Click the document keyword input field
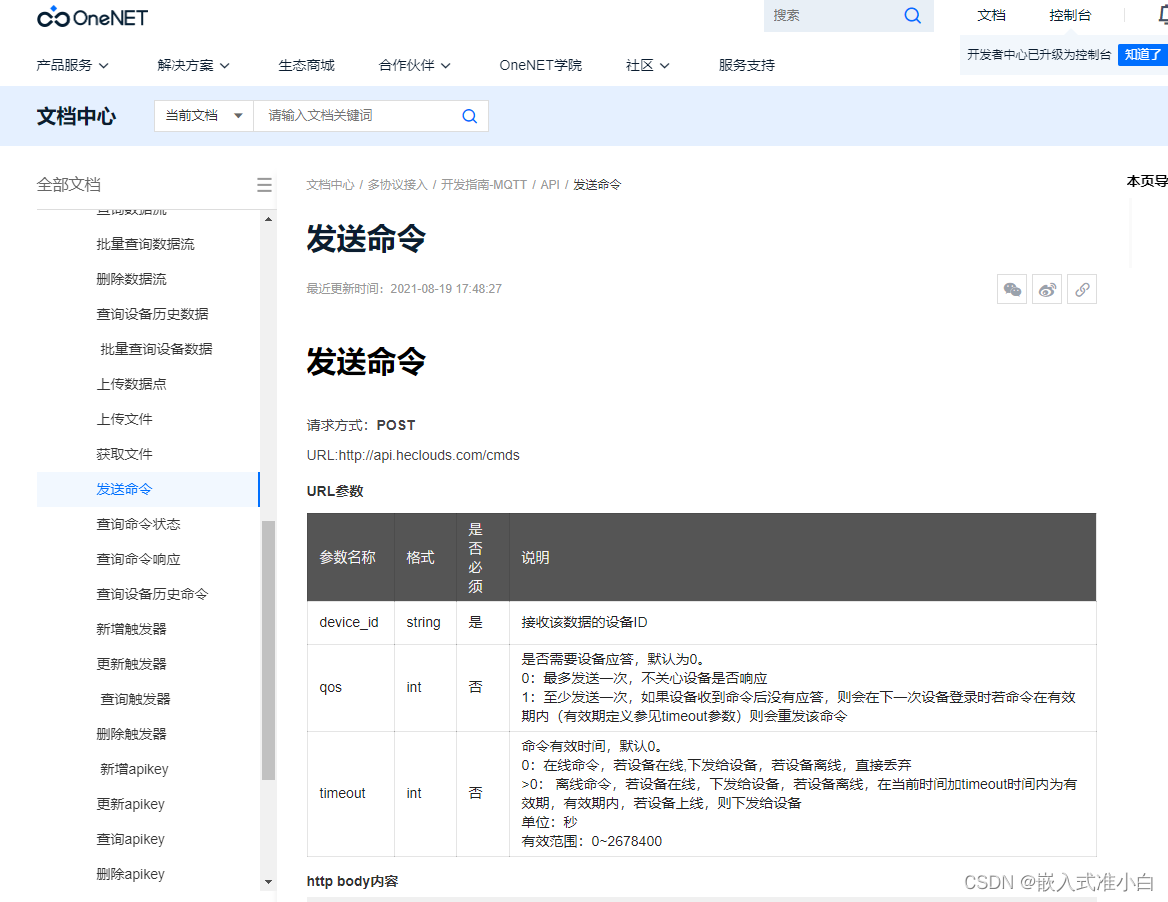The height and width of the screenshot is (902, 1168). click(x=350, y=115)
